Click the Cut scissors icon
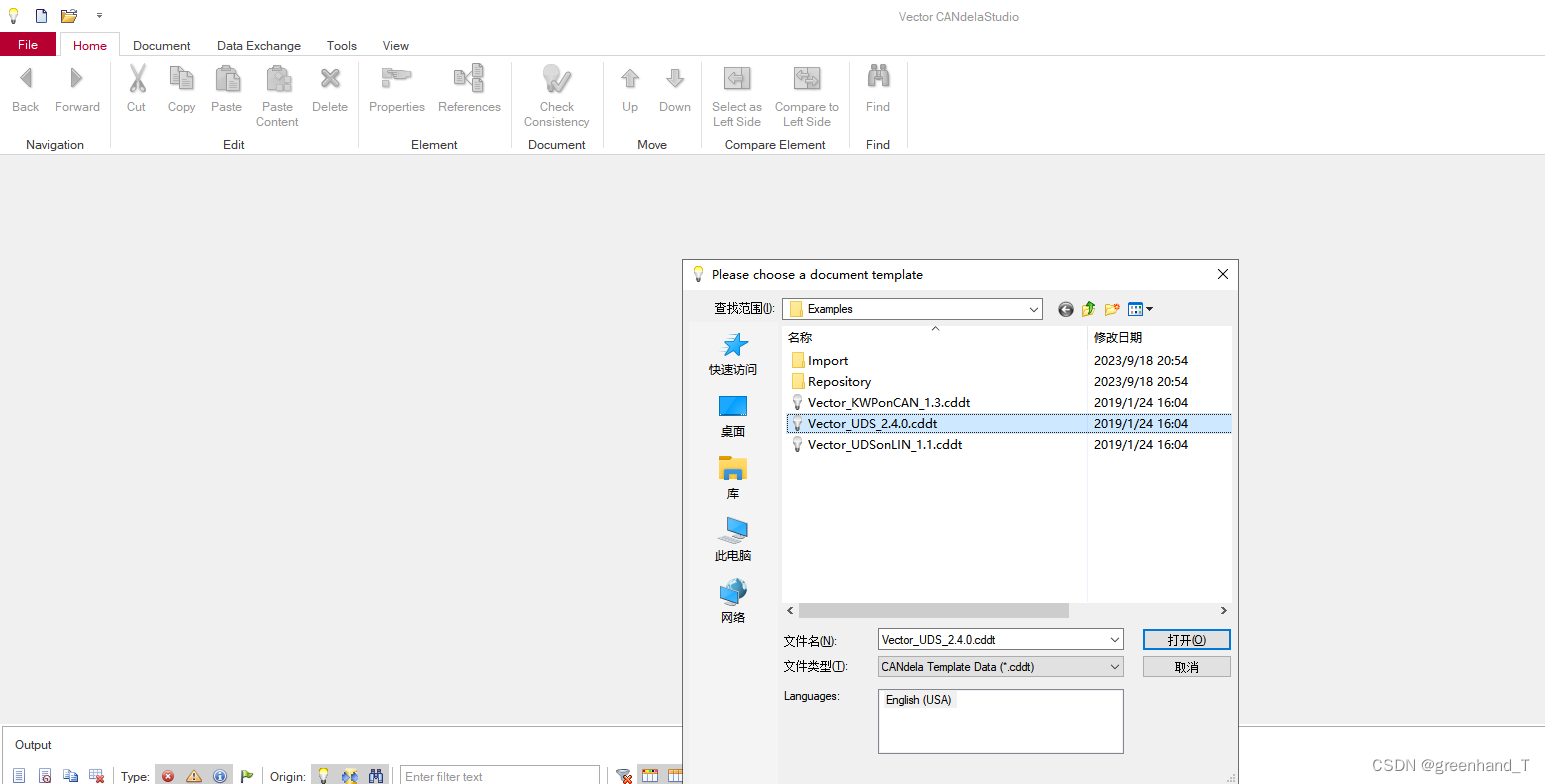 coord(137,78)
